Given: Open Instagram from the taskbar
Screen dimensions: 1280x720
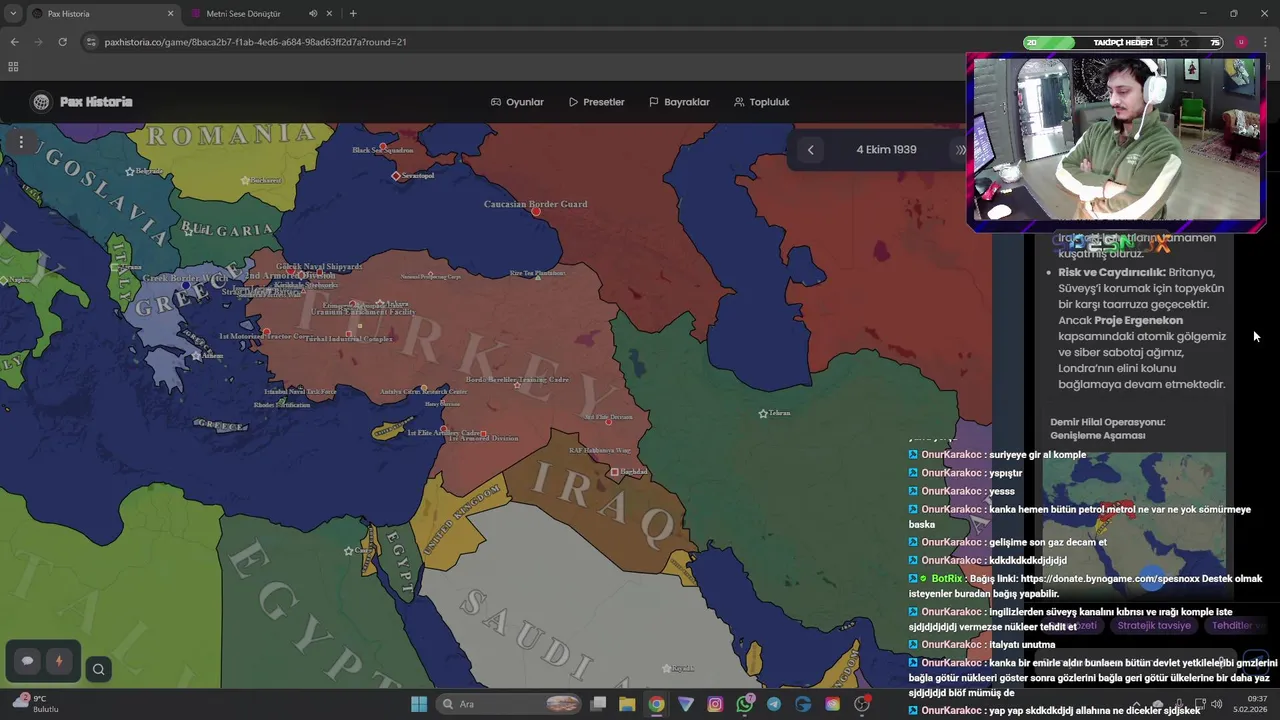Looking at the screenshot, I should (715, 704).
